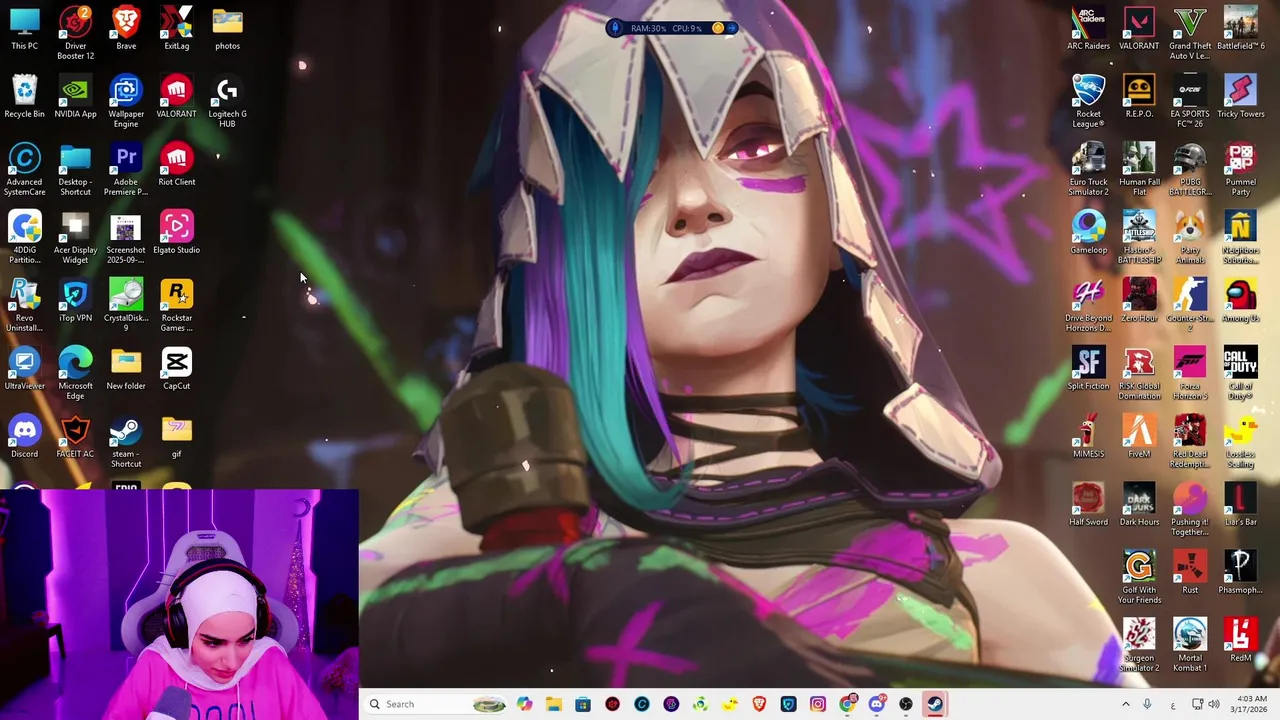Open Chrome on the taskbar
The image size is (1280, 720).
click(x=847, y=704)
